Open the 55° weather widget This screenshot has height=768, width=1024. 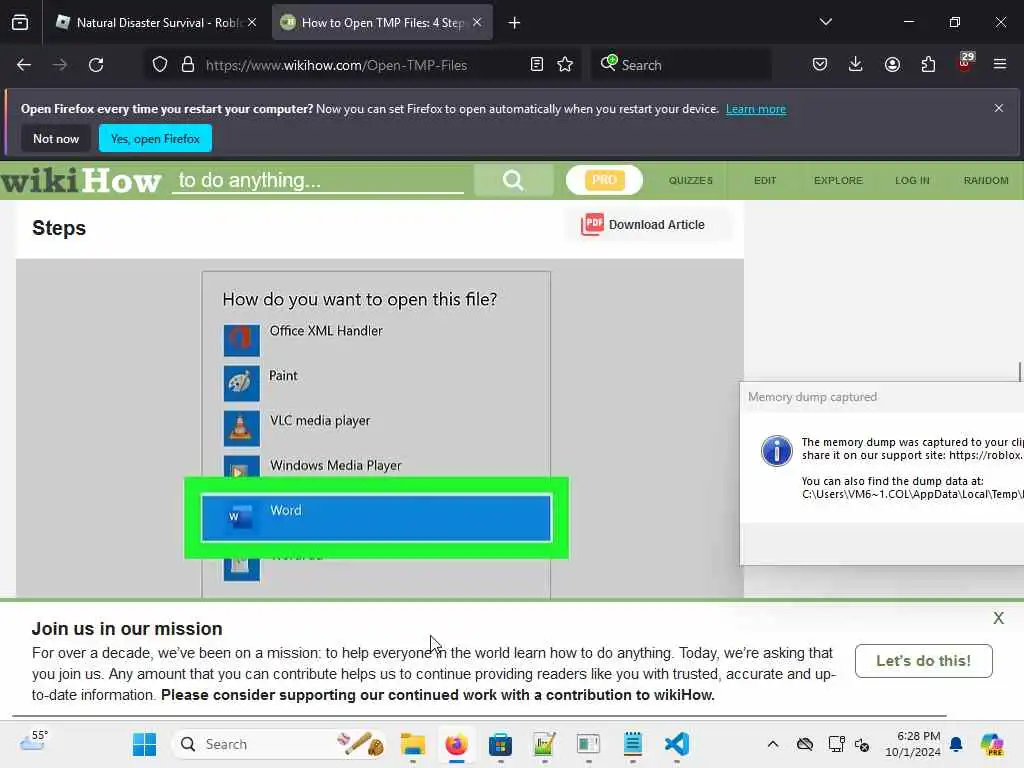pyautogui.click(x=34, y=742)
